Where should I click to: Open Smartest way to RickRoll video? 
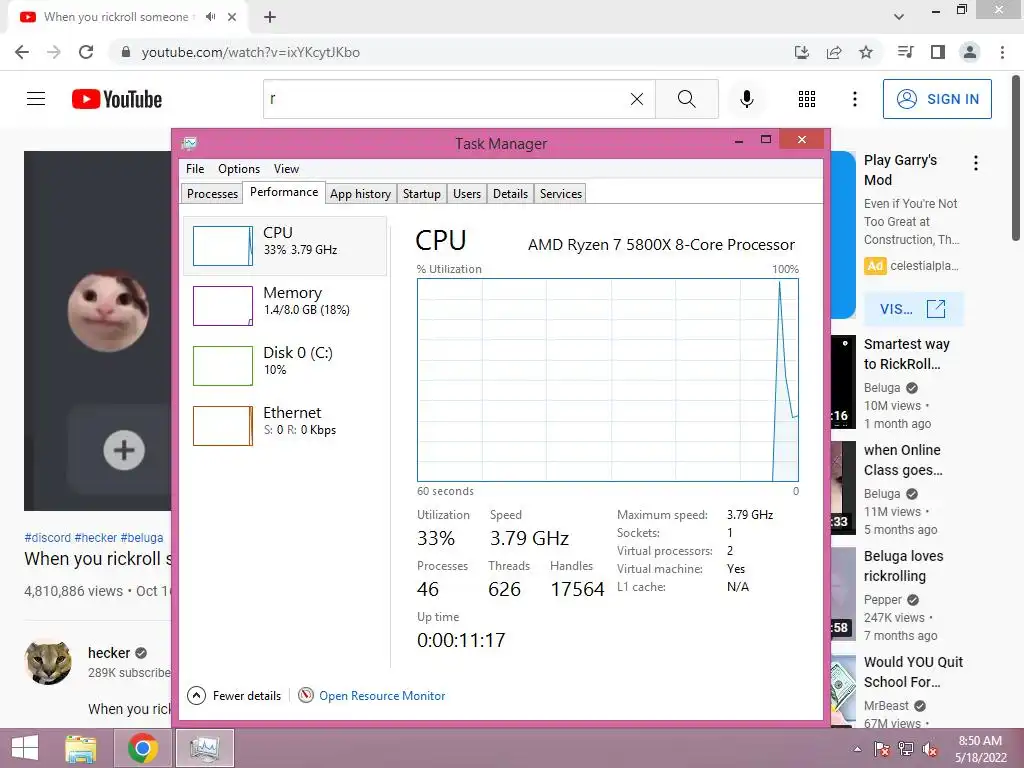click(x=906, y=354)
